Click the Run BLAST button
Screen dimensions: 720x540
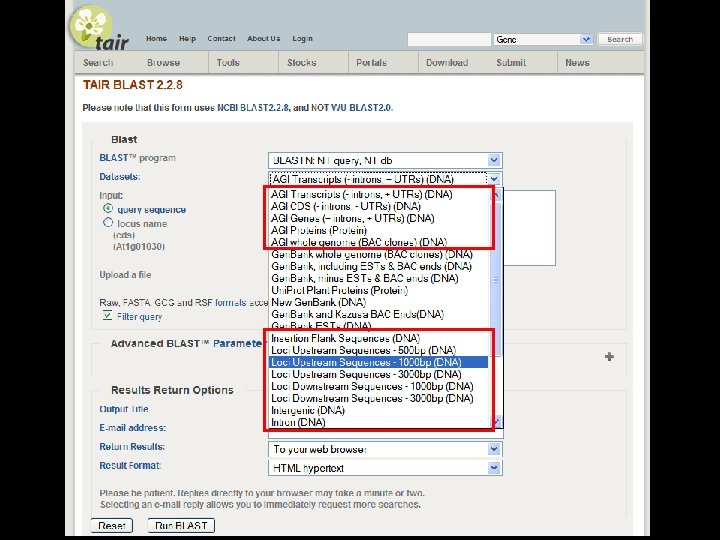181,525
